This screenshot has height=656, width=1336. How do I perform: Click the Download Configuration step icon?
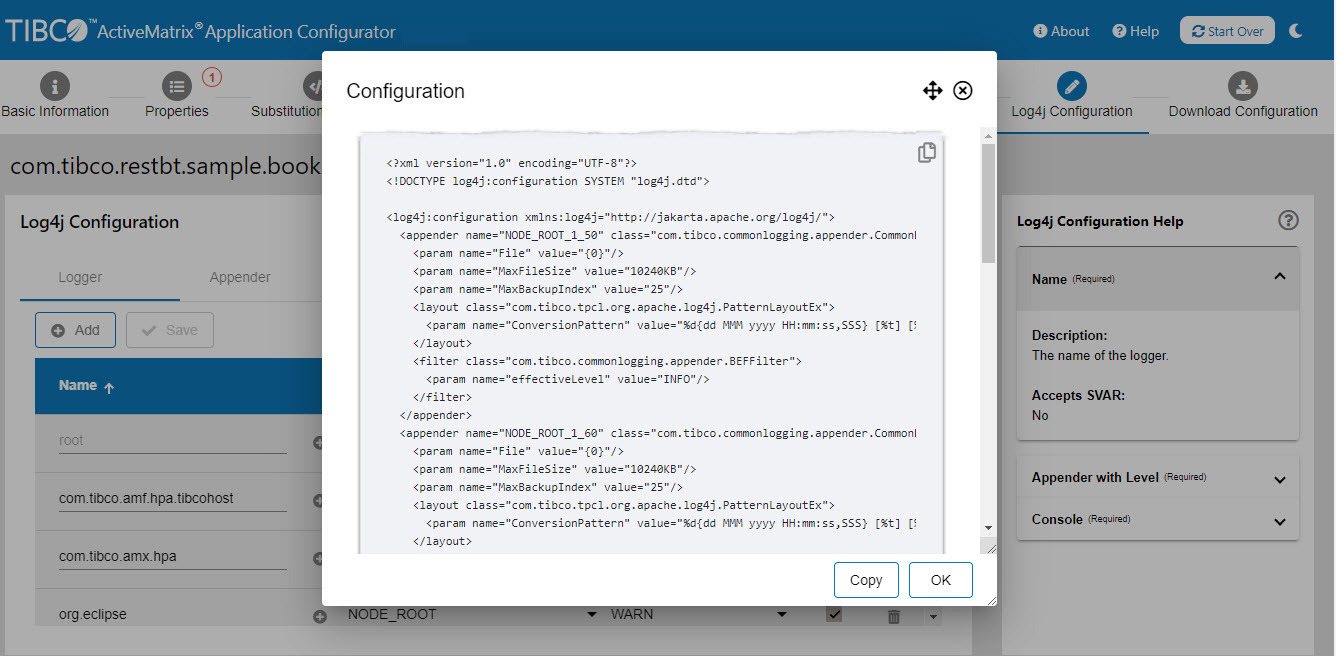pyautogui.click(x=1242, y=86)
